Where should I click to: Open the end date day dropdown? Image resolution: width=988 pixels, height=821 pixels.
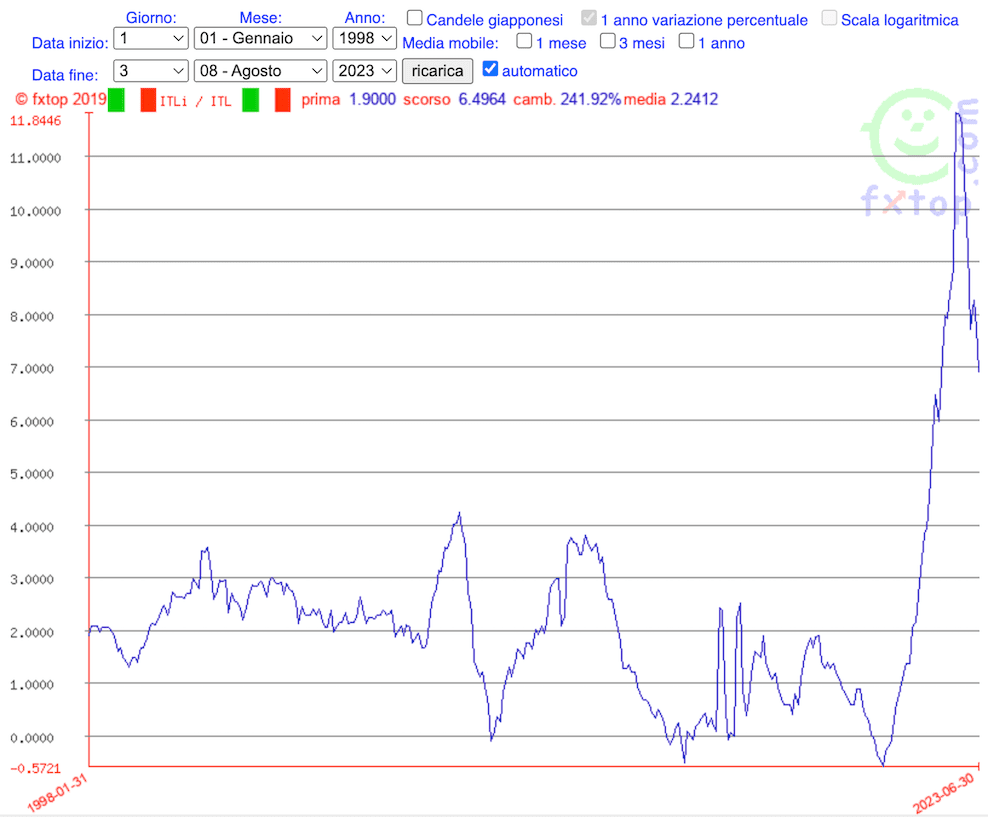click(x=151, y=71)
